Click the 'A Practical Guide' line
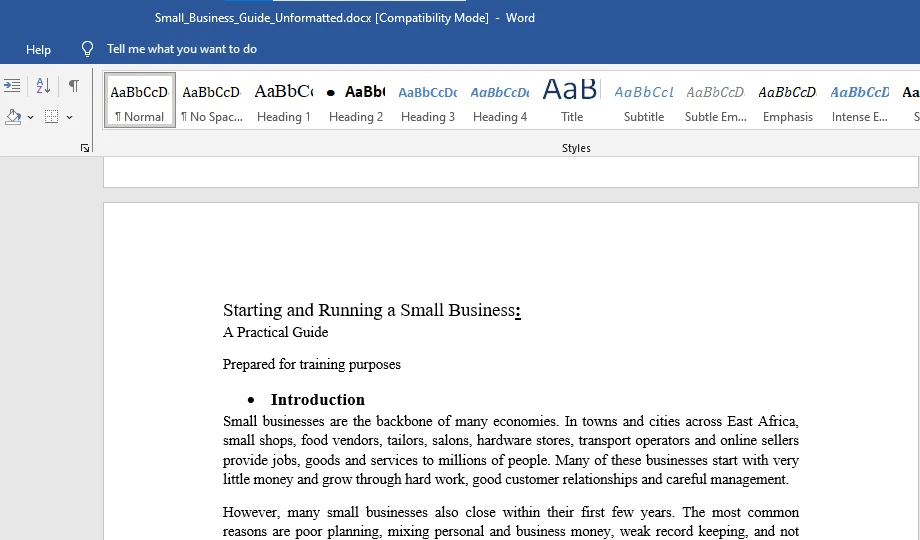920x540 pixels. click(x=276, y=332)
